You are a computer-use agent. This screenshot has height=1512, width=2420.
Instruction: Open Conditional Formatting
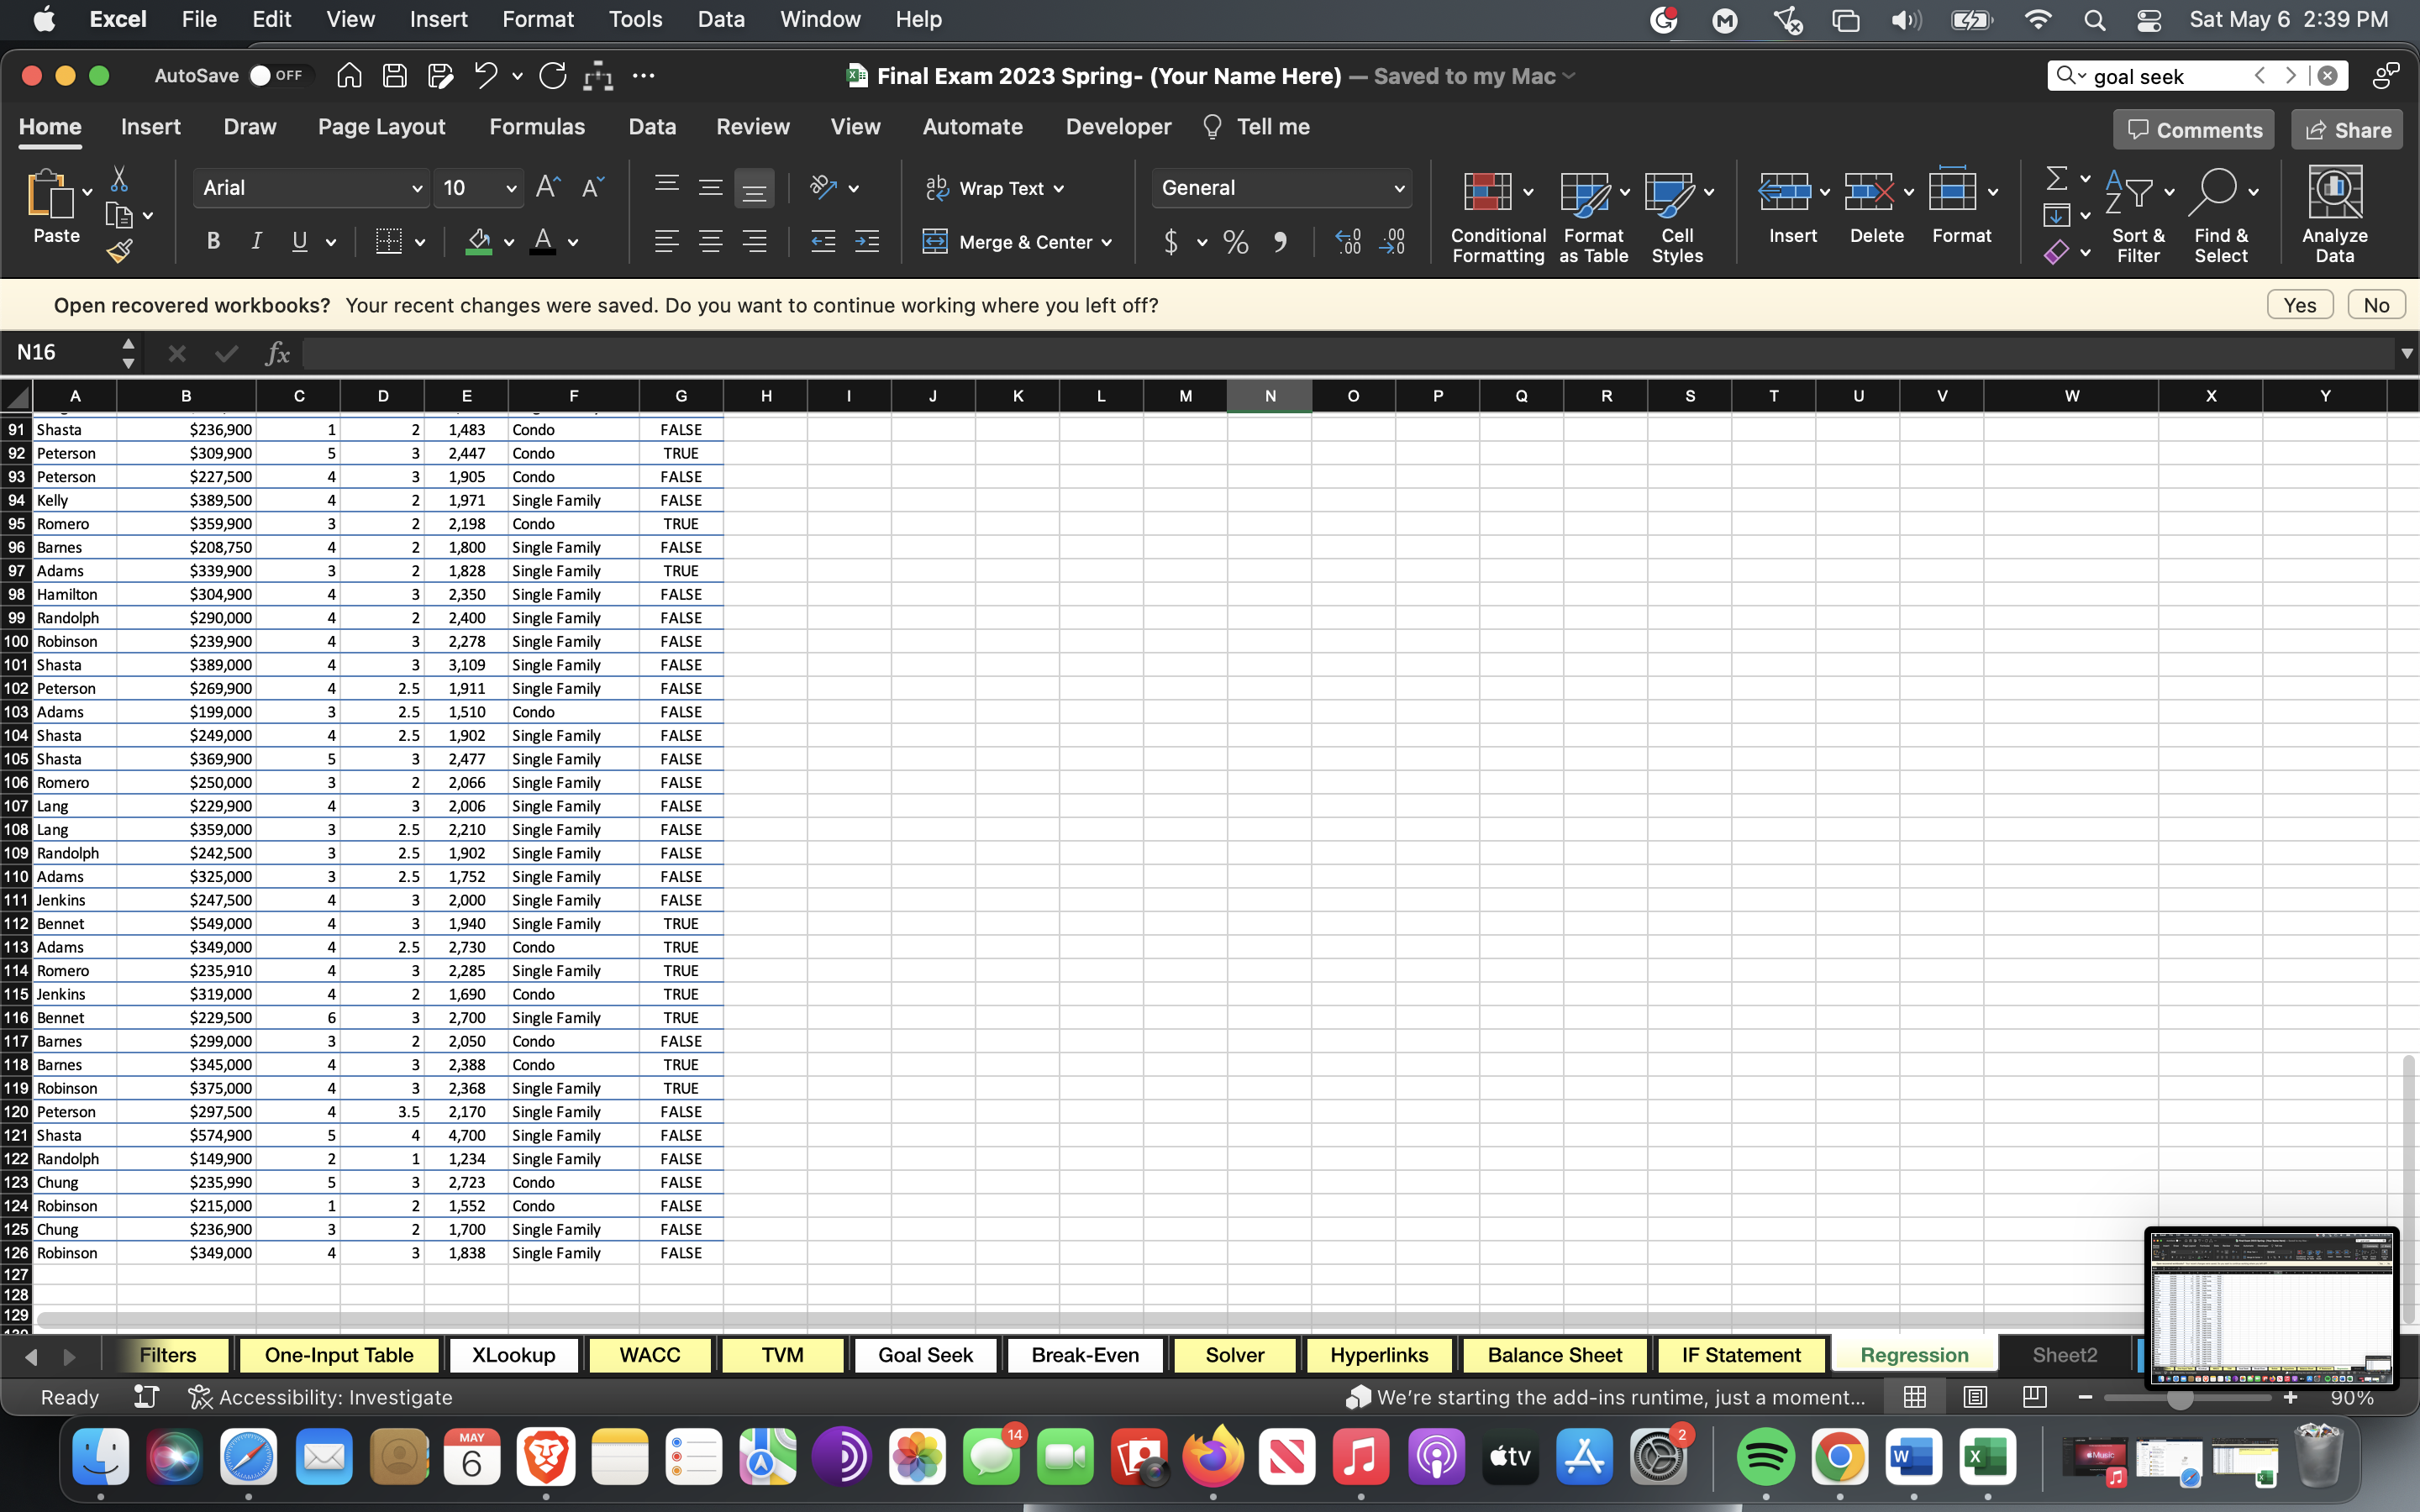point(1498,215)
